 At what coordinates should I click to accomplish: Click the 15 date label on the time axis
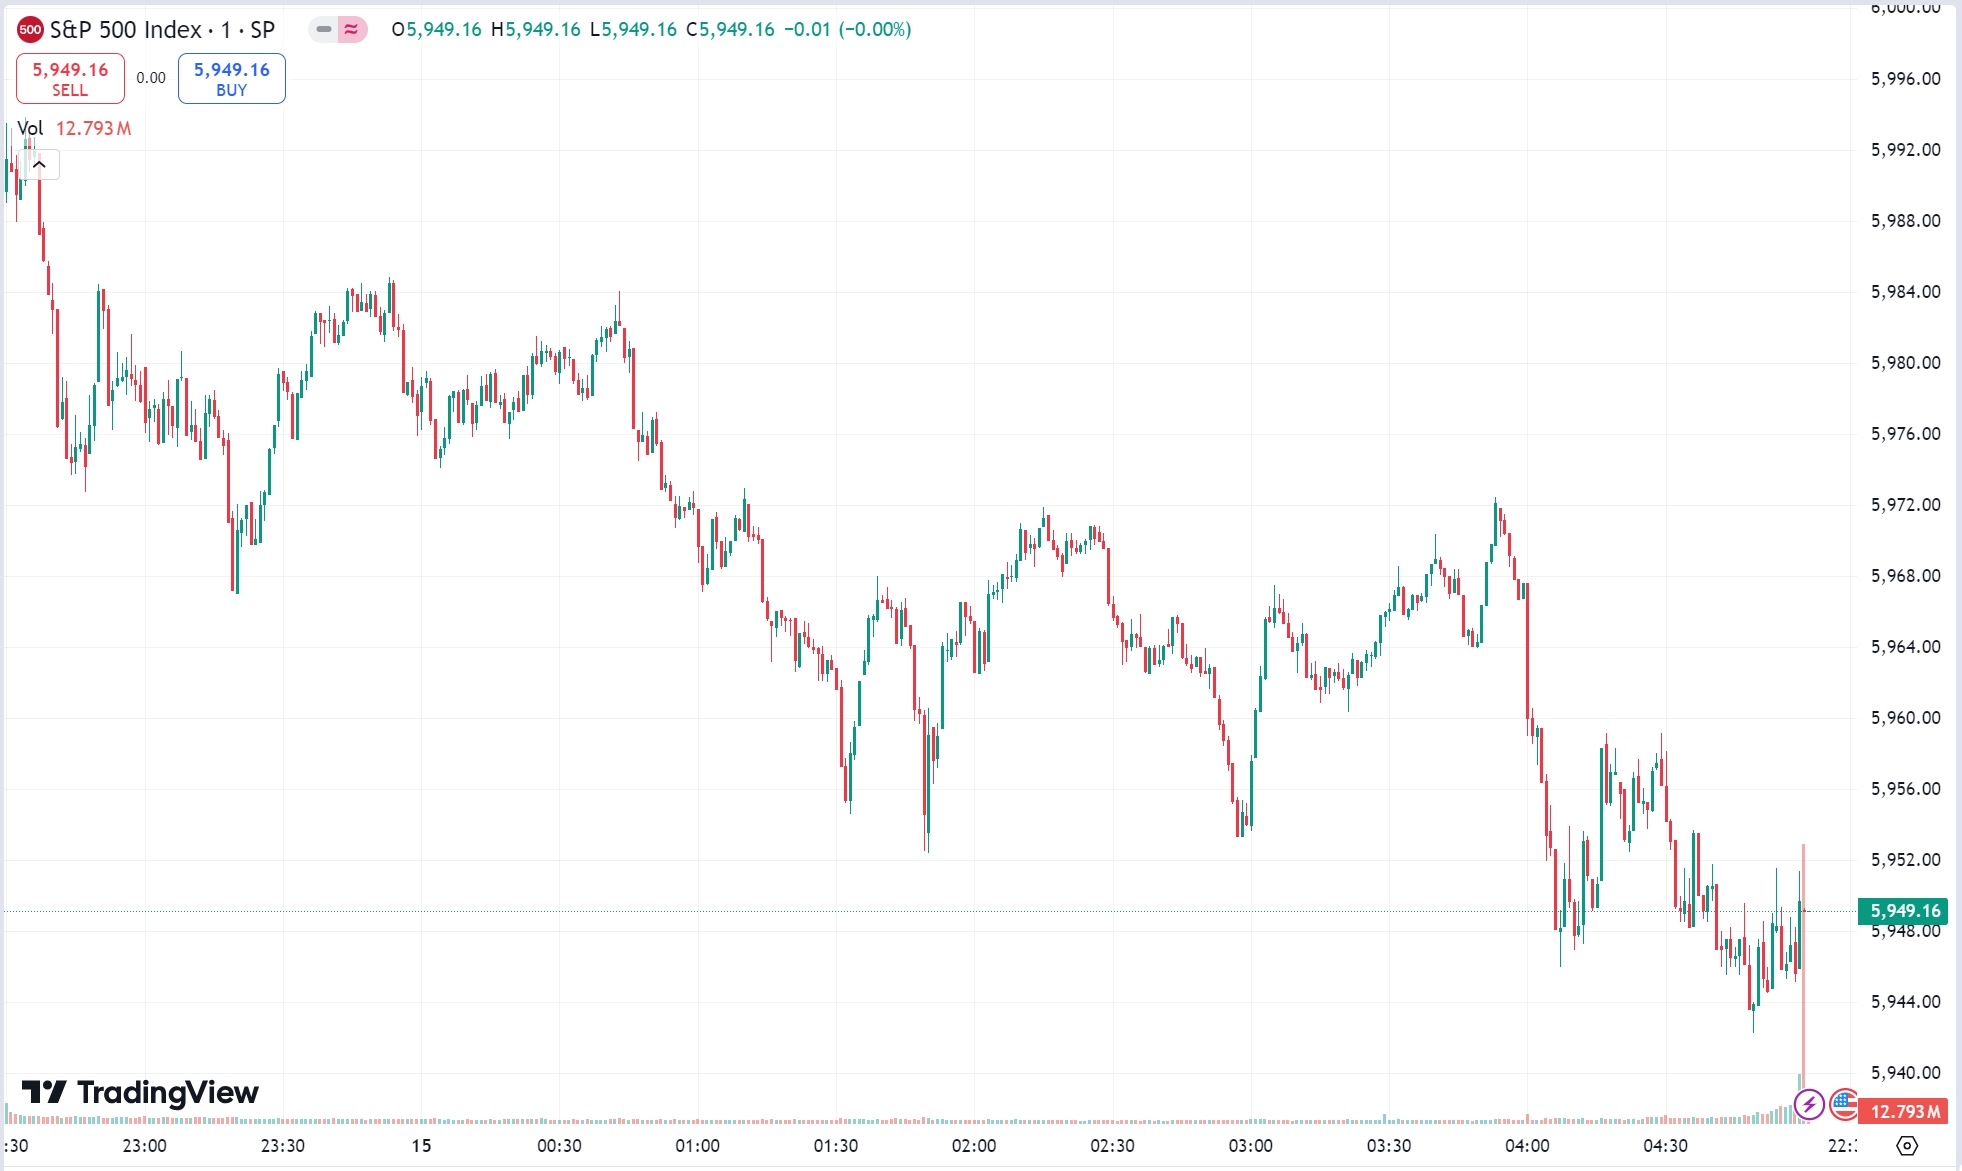[420, 1143]
